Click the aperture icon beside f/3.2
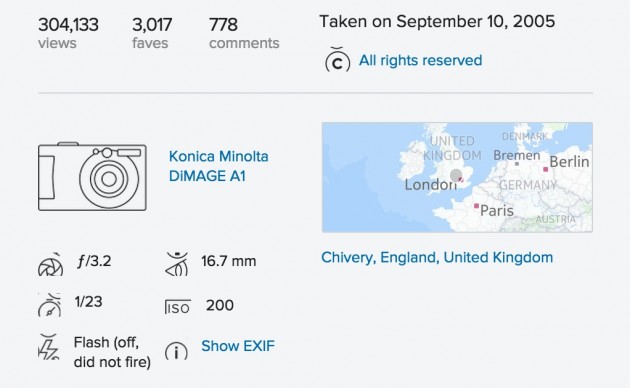The image size is (630, 388). (x=51, y=265)
